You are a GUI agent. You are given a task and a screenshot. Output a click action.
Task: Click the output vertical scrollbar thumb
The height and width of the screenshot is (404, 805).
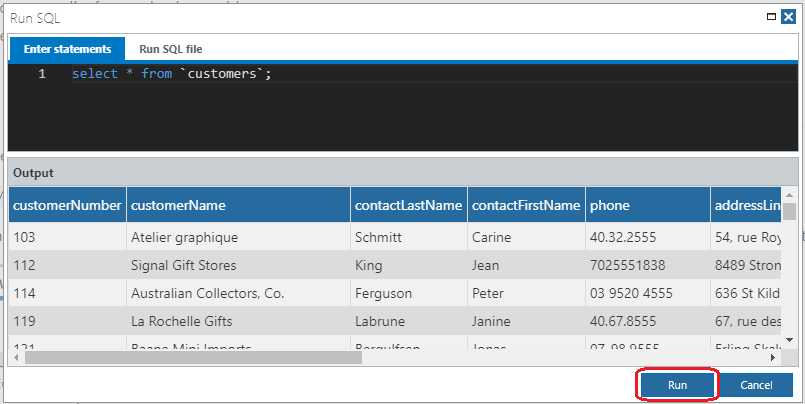[x=790, y=211]
